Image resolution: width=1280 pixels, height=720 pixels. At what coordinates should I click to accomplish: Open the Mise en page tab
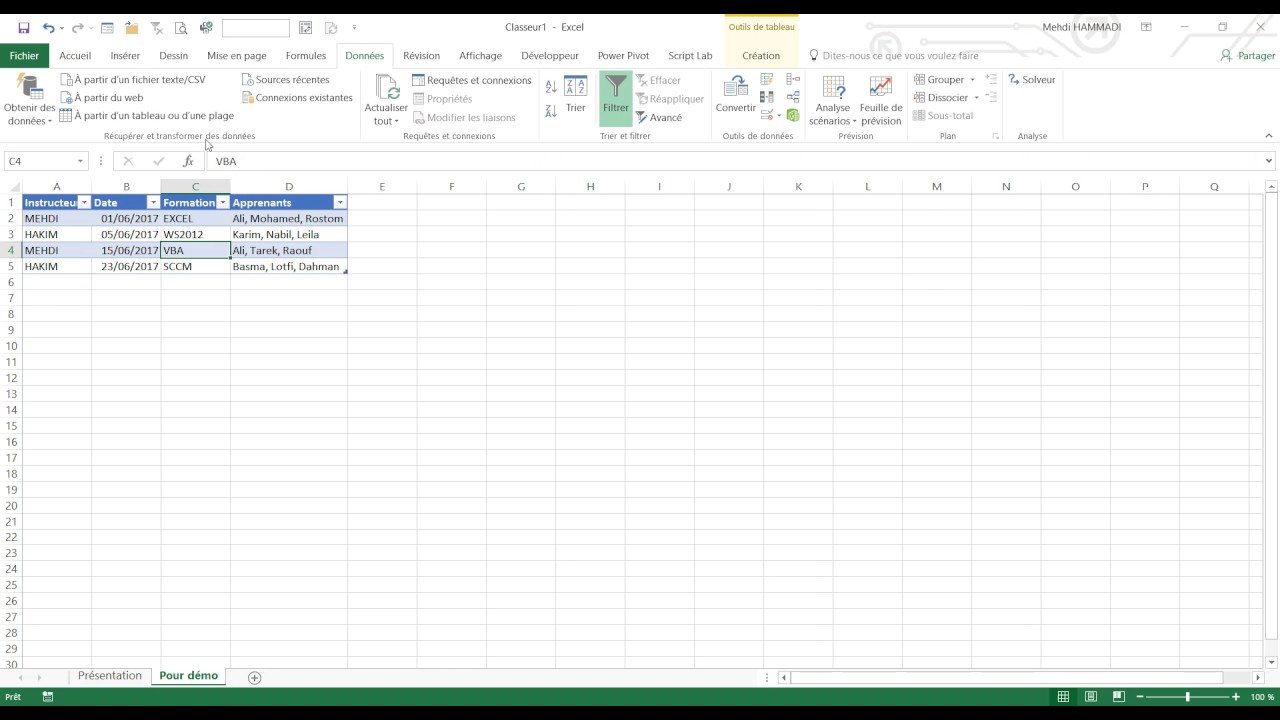237,56
